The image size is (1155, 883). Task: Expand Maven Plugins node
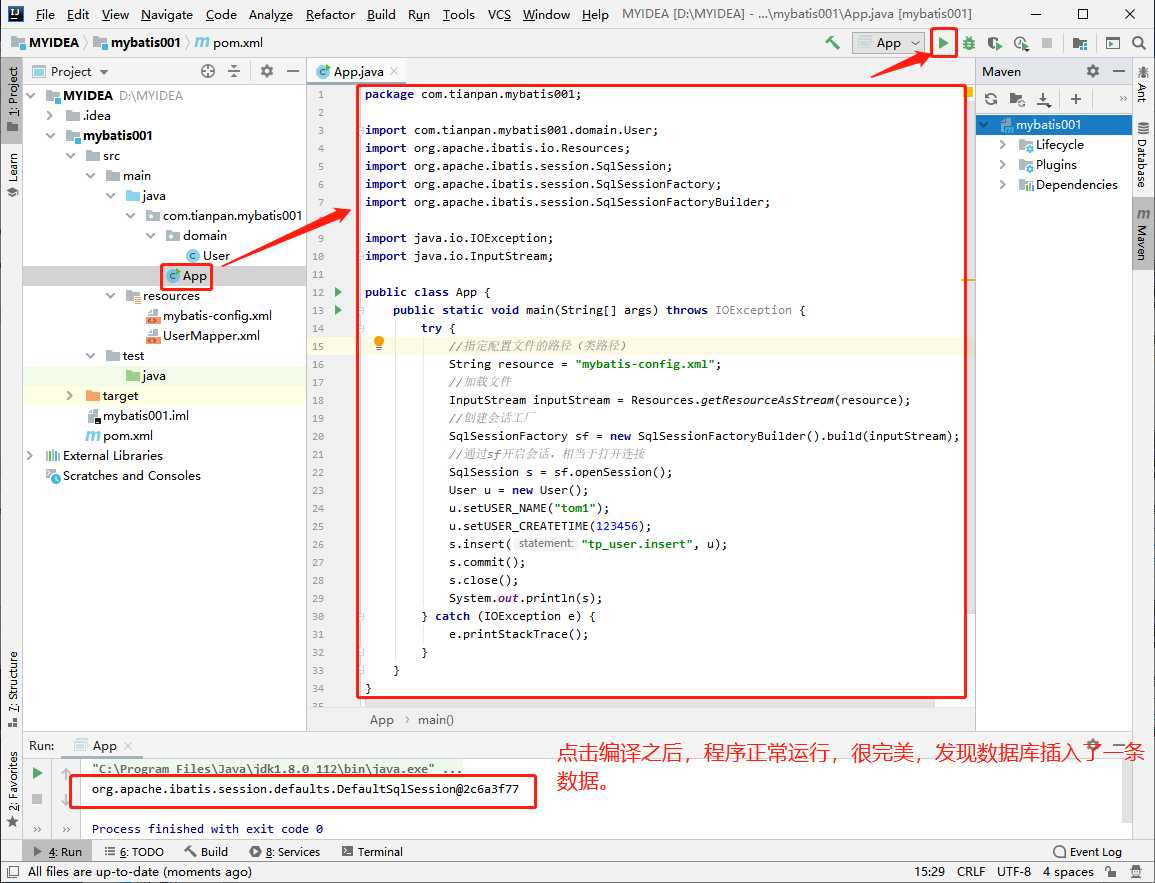[x=1003, y=165]
